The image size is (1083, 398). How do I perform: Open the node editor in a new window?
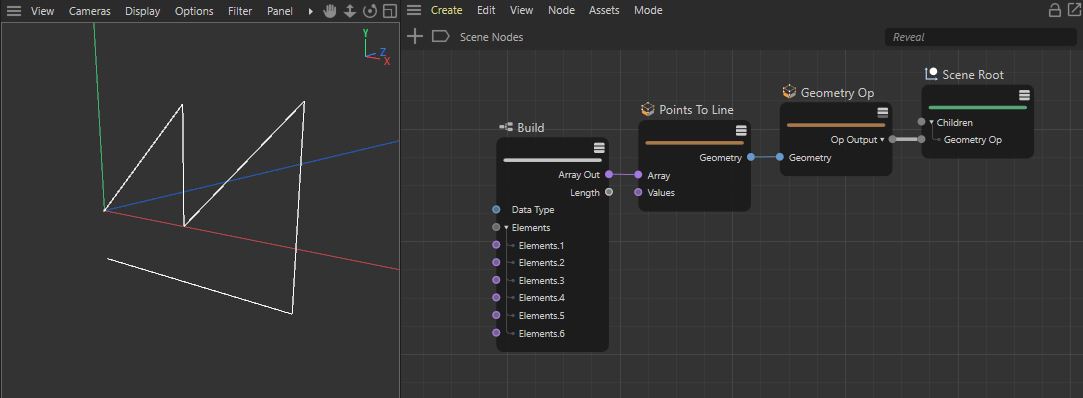tap(1074, 10)
